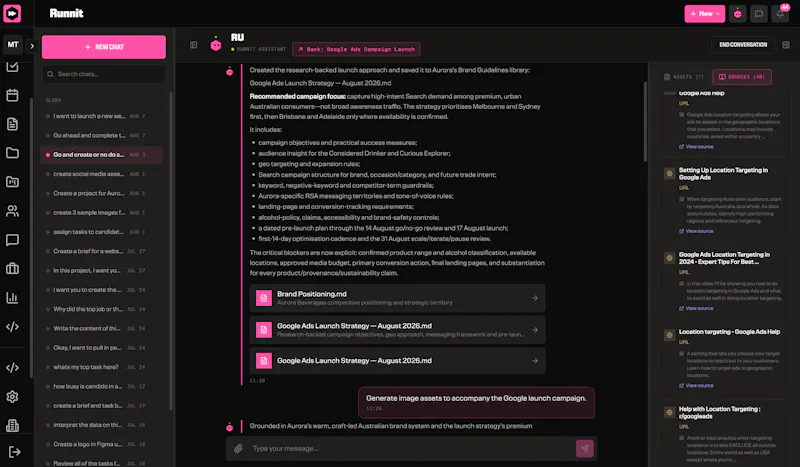Open the messages icon in top bar
Image resolution: width=800 pixels, height=467 pixels.
tap(759, 14)
